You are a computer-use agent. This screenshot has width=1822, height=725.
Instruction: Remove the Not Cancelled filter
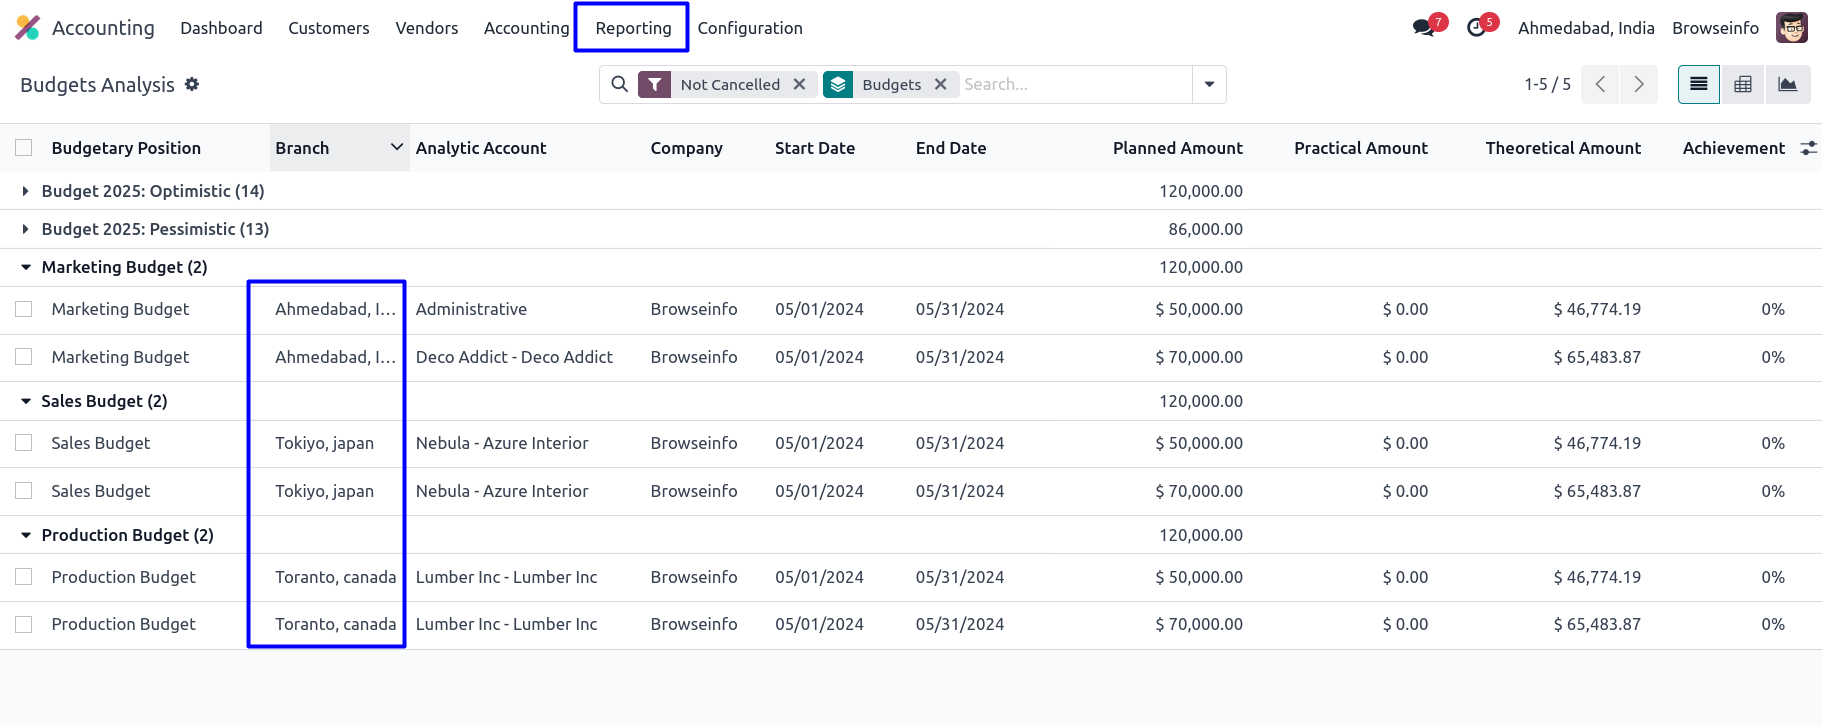coord(799,85)
